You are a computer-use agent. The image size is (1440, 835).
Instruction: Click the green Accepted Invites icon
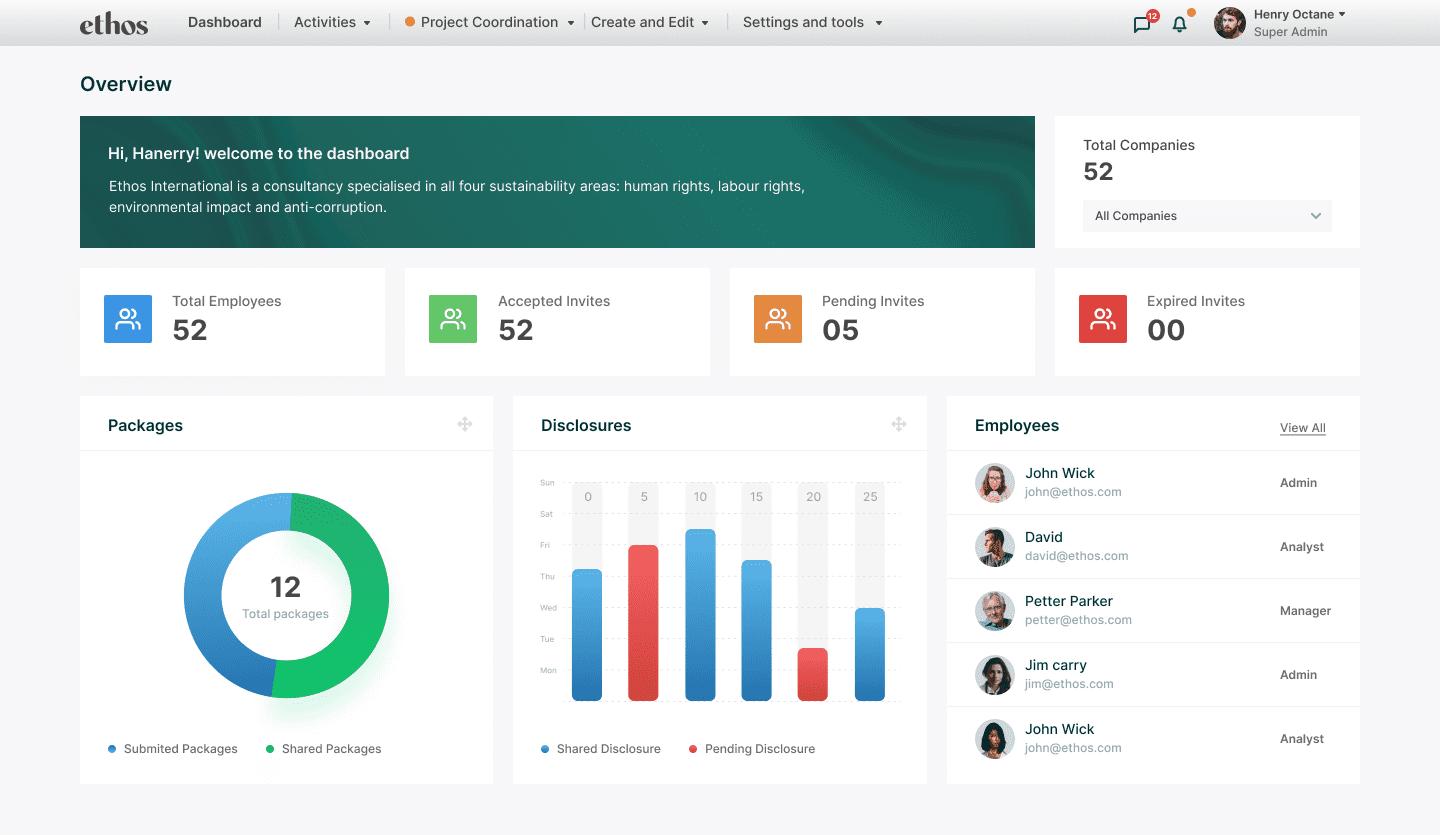(453, 319)
